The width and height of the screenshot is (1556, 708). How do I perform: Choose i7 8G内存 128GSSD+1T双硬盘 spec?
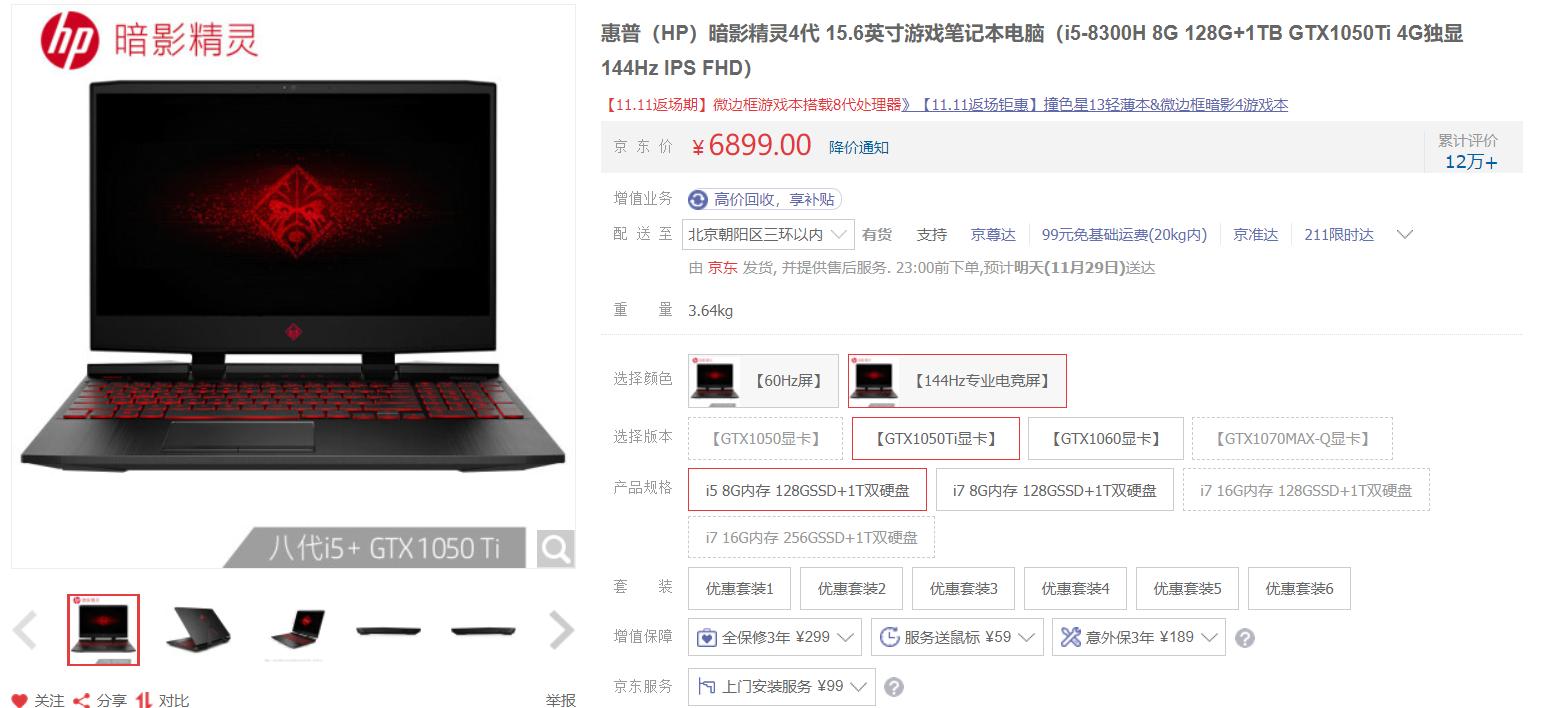1054,490
